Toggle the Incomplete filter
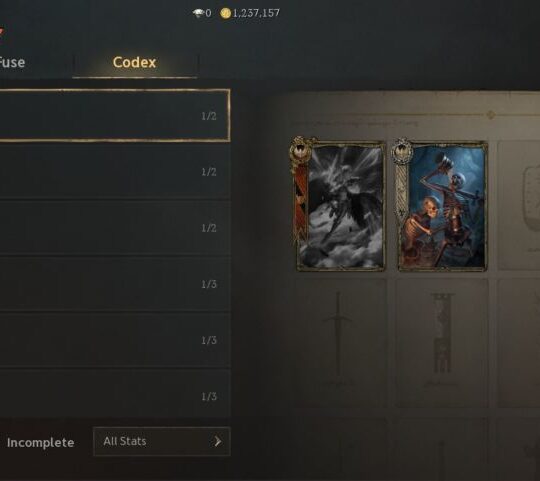Image resolution: width=540 pixels, height=481 pixels. click(x=40, y=442)
